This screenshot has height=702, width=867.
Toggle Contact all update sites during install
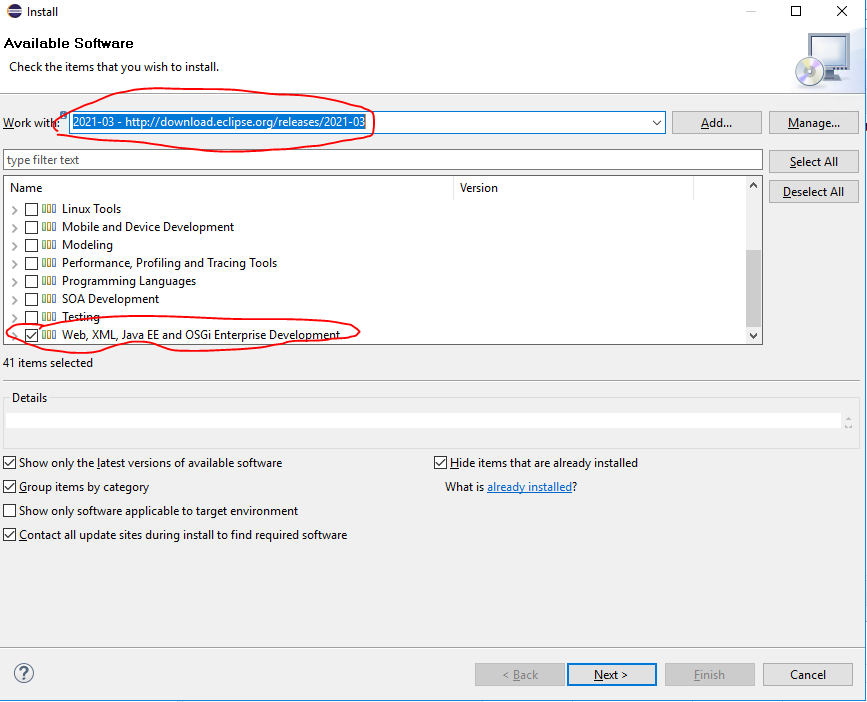pyautogui.click(x=9, y=535)
